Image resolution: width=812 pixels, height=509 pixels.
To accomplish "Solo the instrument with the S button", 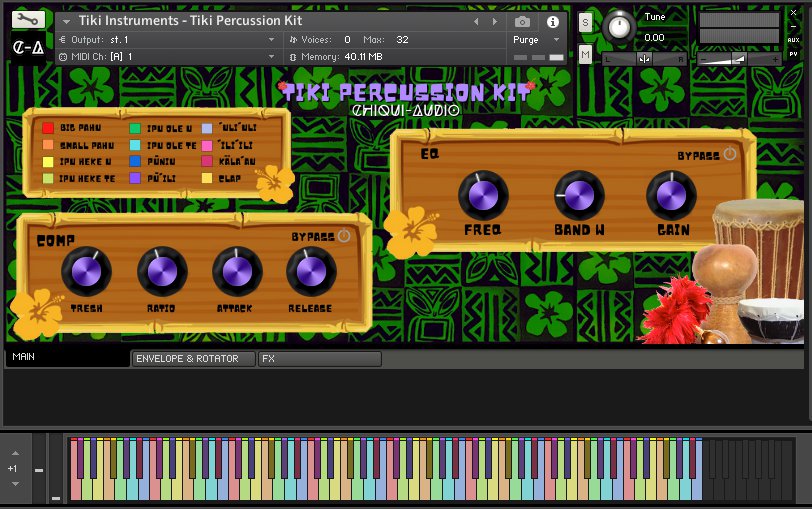I will point(585,22).
